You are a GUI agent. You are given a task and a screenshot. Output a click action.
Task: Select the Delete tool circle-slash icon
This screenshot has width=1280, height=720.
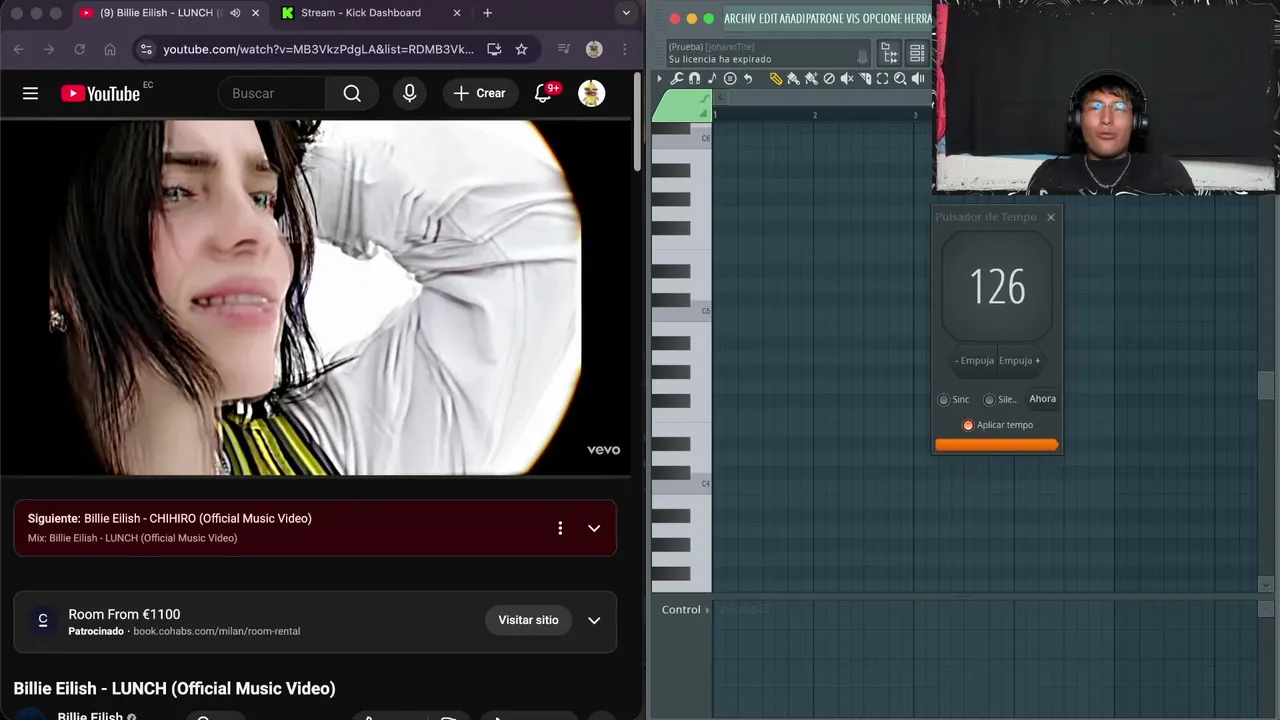[829, 79]
